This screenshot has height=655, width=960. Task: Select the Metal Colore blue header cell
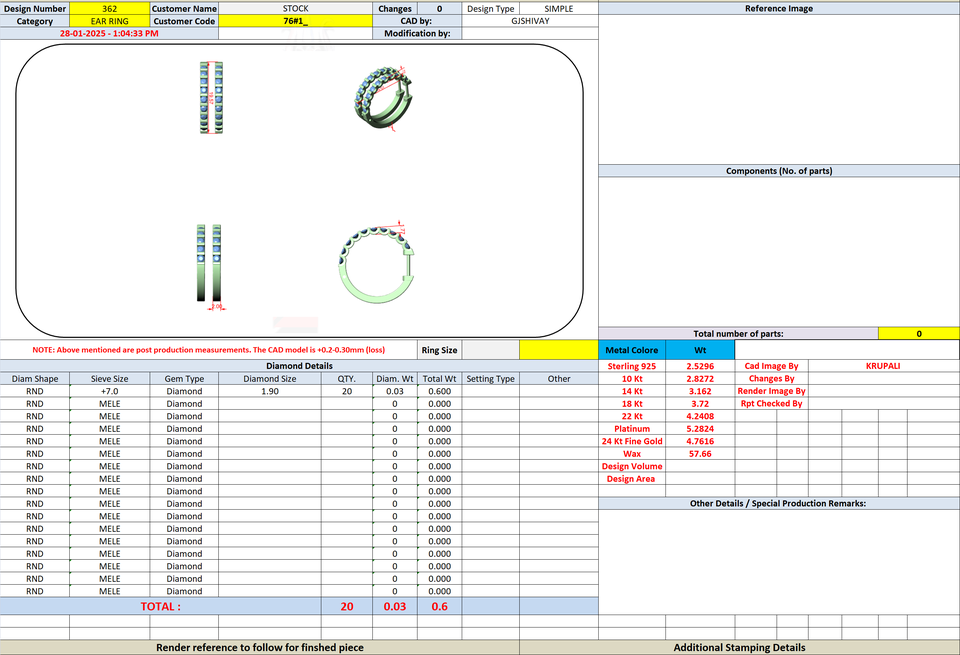tap(632, 350)
